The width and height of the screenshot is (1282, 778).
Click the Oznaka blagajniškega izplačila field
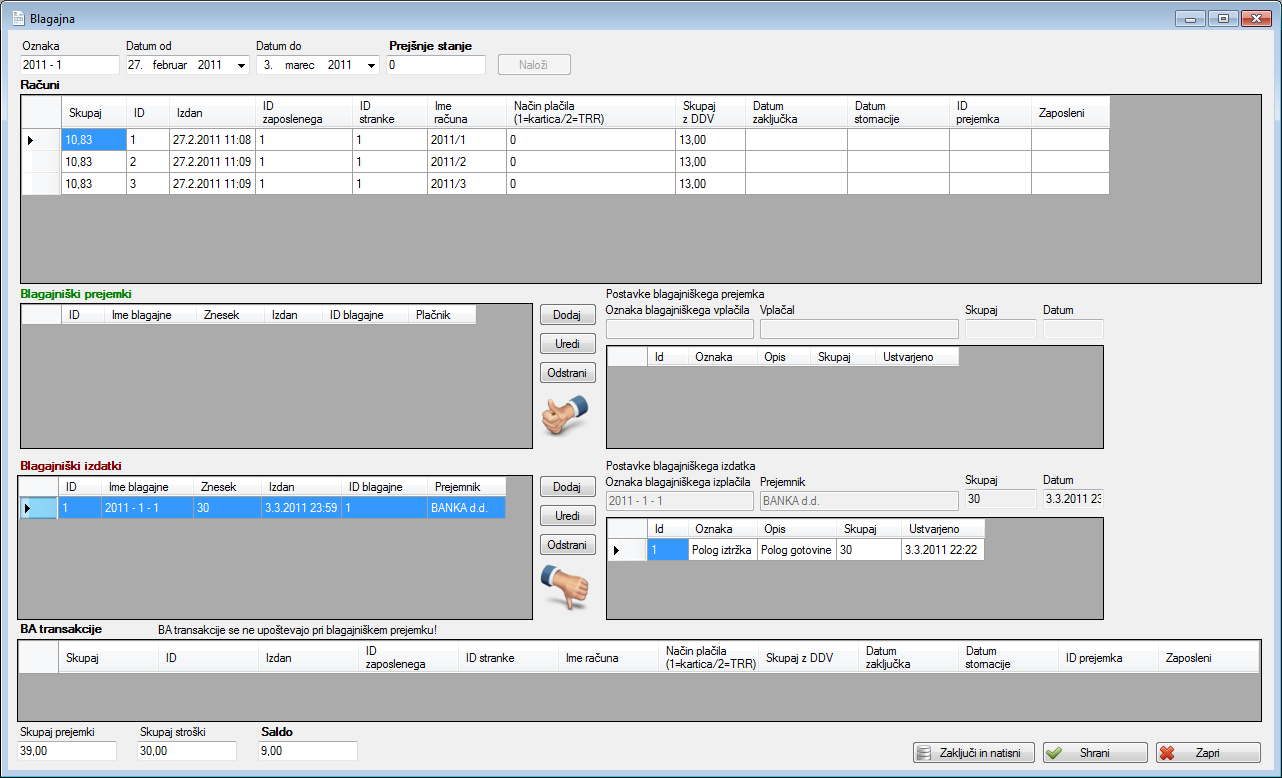[680, 501]
